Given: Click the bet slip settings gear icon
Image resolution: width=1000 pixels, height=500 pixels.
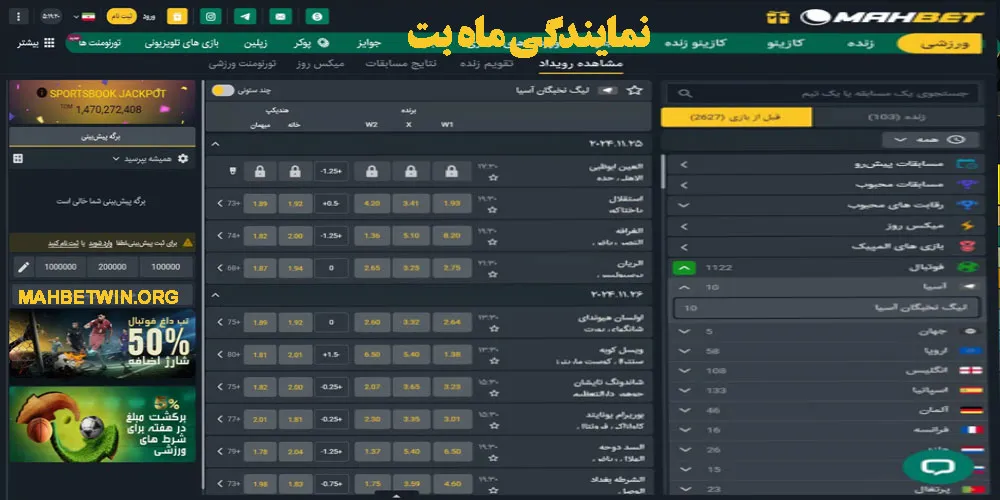Looking at the screenshot, I should pyautogui.click(x=182, y=158).
